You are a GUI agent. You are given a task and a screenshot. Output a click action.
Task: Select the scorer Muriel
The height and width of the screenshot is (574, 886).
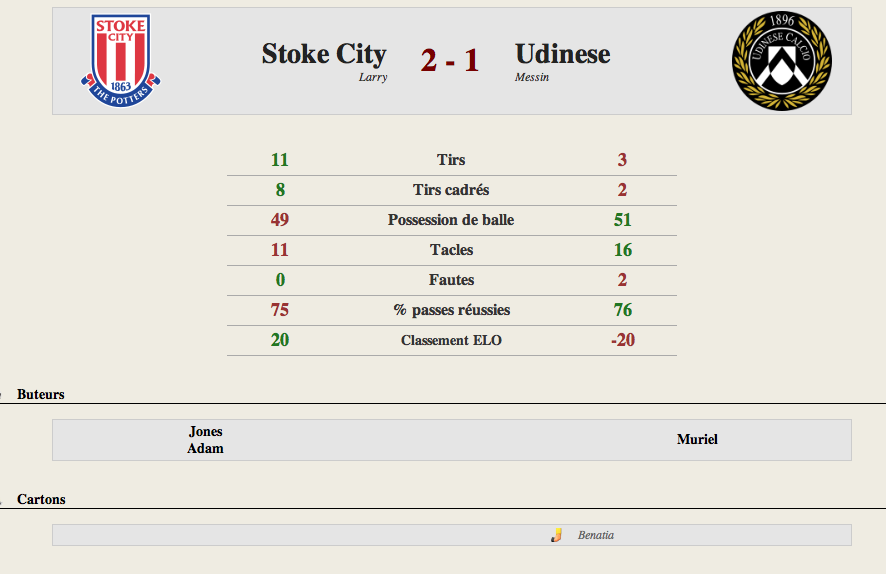[697, 440]
